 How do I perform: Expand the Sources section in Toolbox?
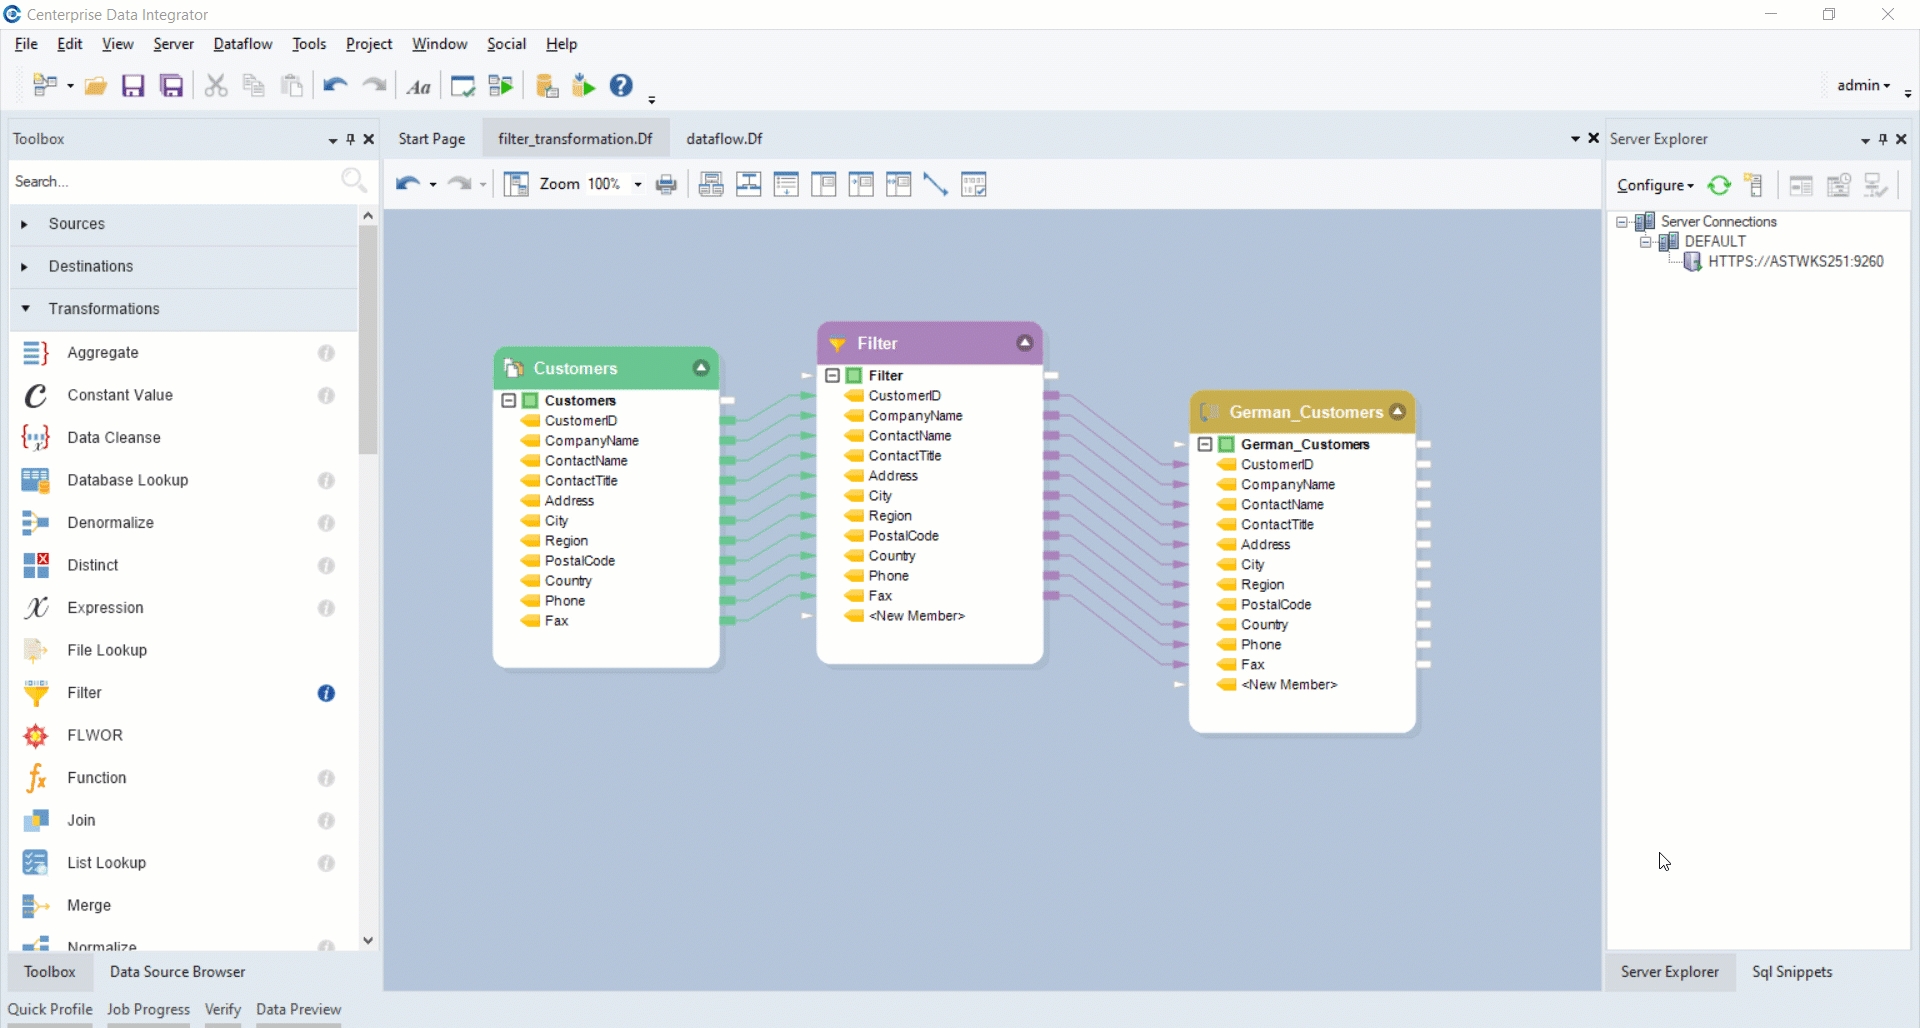click(x=25, y=224)
